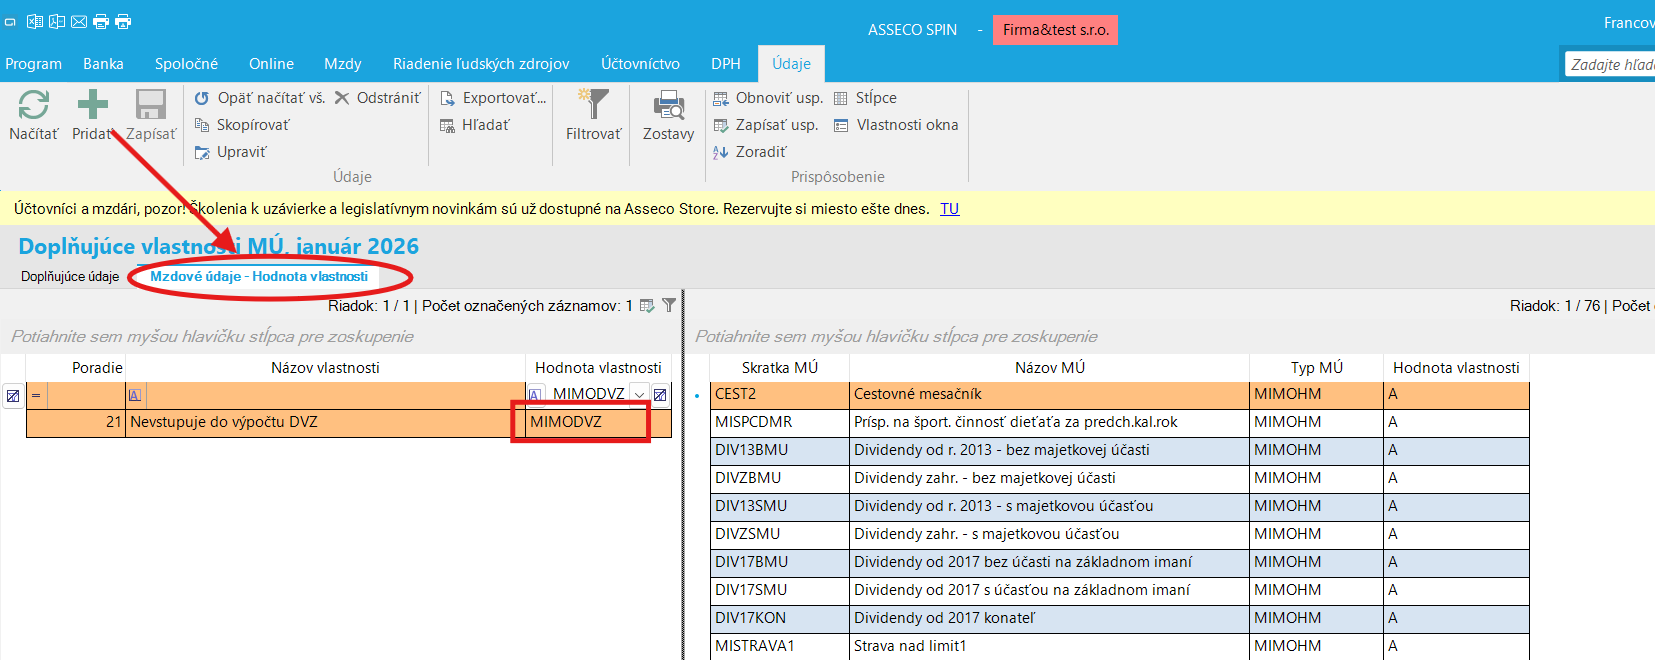Click into the Zadajte hľadaný search field
The width and height of the screenshot is (1655, 660).
pos(1610,64)
